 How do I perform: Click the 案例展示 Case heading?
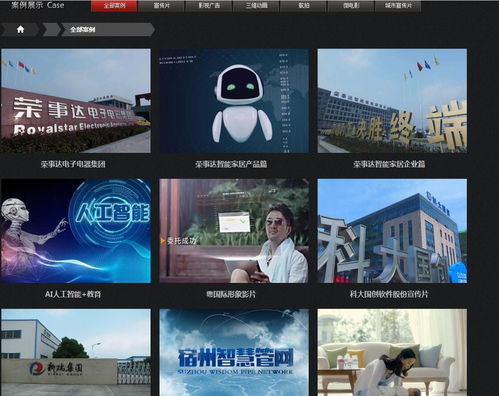(x=38, y=5)
